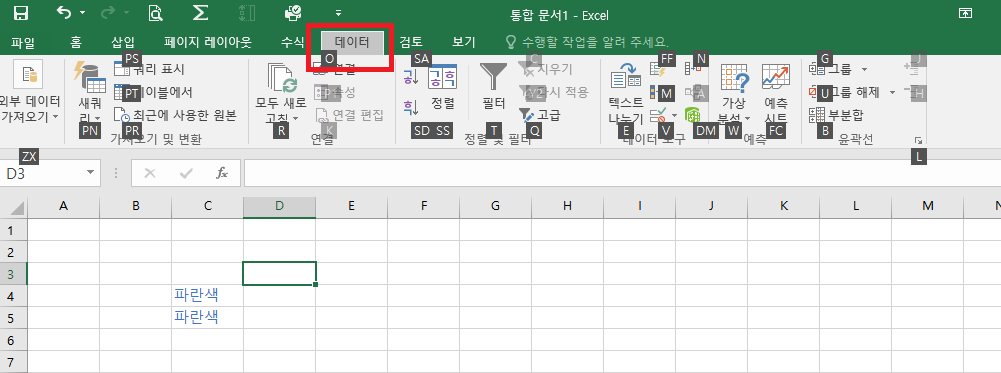Click the 연결 편집 button

tap(350, 116)
